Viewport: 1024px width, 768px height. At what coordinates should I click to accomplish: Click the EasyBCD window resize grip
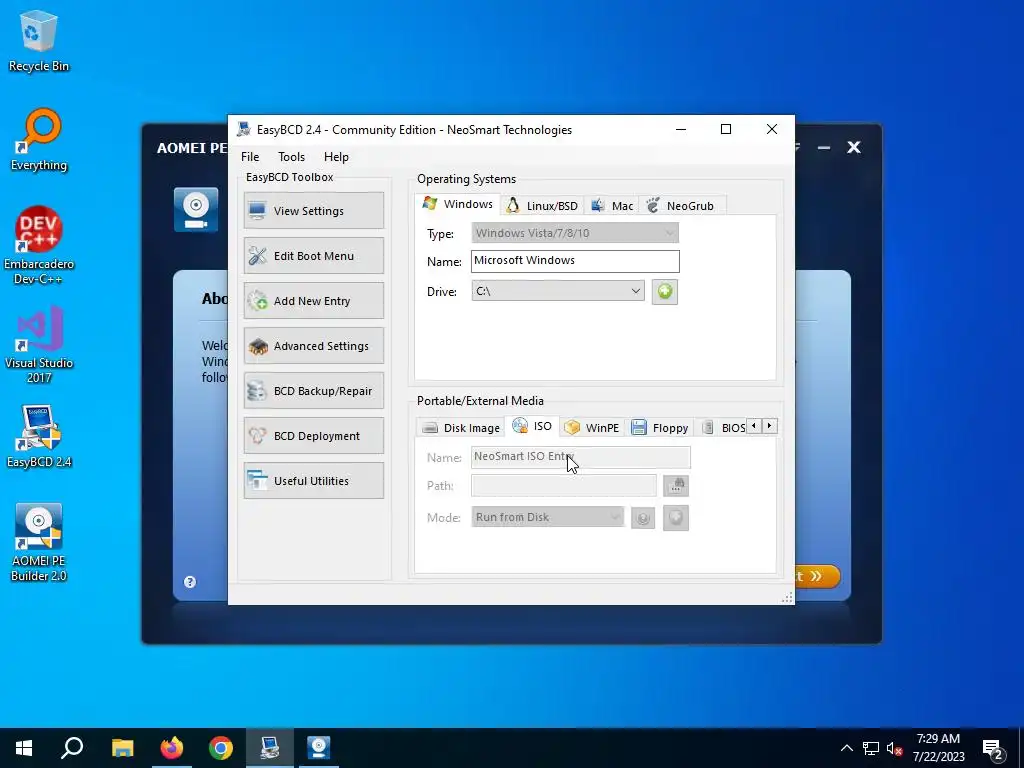pyautogui.click(x=787, y=597)
